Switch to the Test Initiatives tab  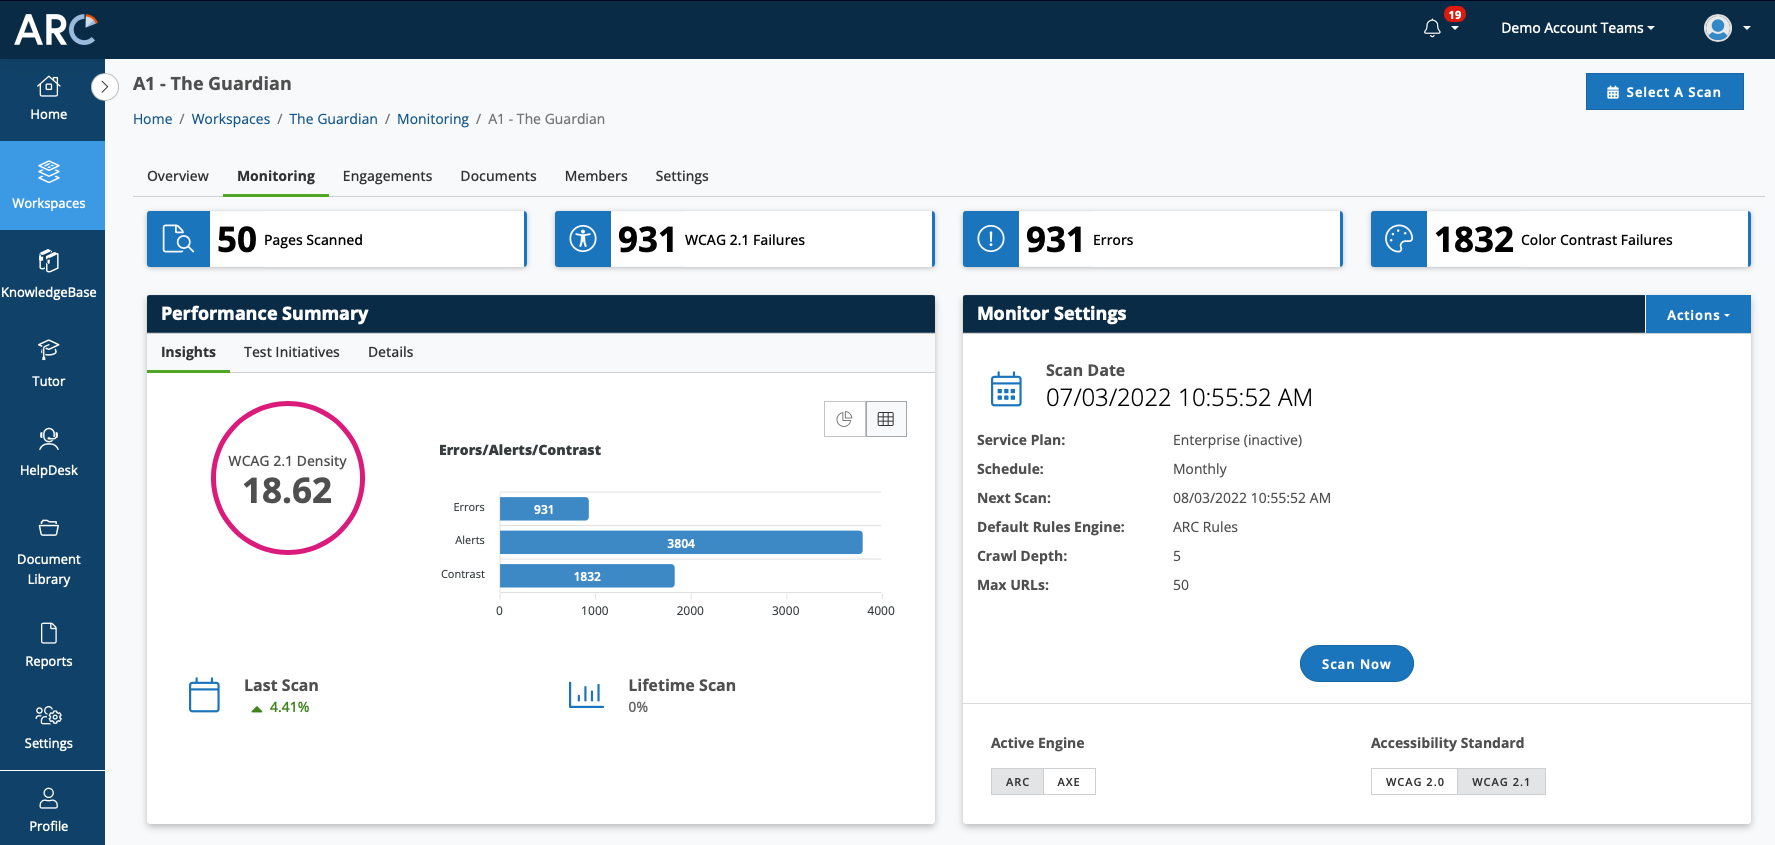pyautogui.click(x=292, y=352)
